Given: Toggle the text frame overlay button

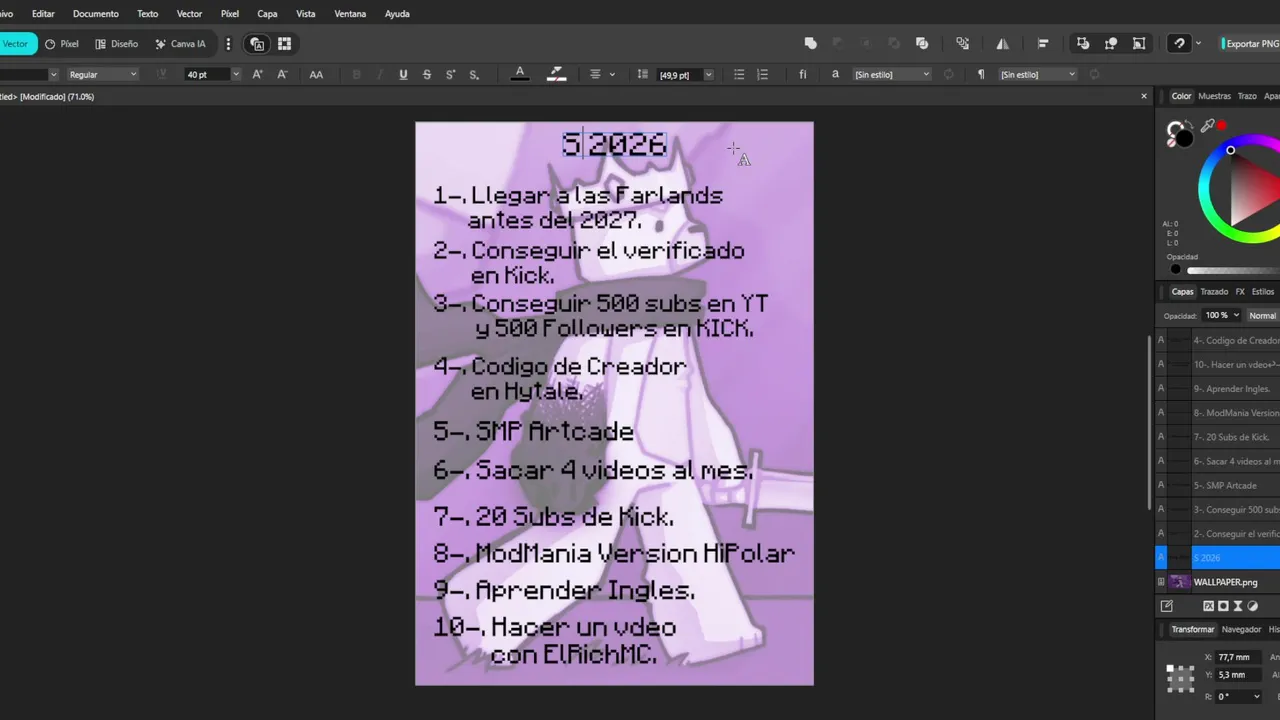Looking at the screenshot, I should pos(257,44).
